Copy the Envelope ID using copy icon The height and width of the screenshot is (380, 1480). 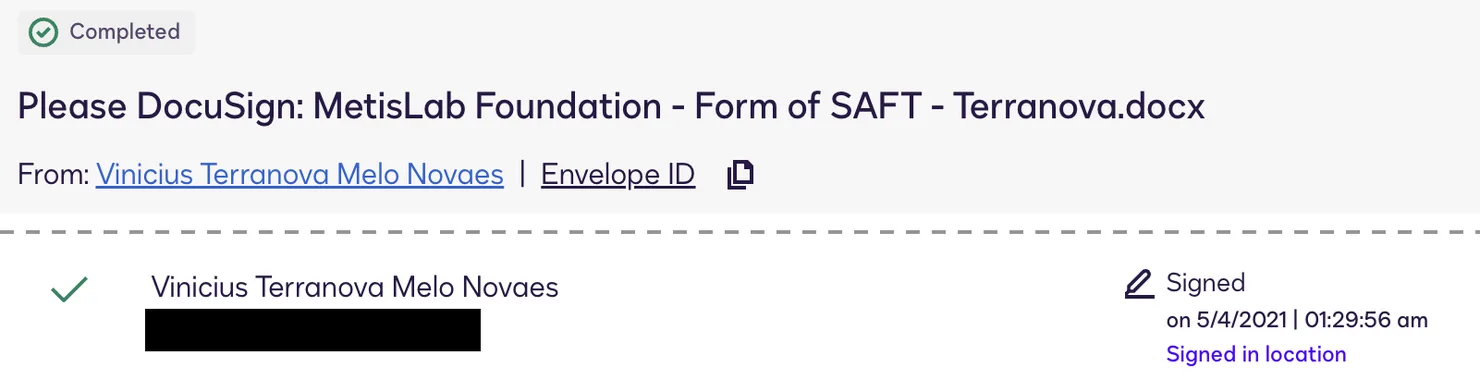pos(740,175)
